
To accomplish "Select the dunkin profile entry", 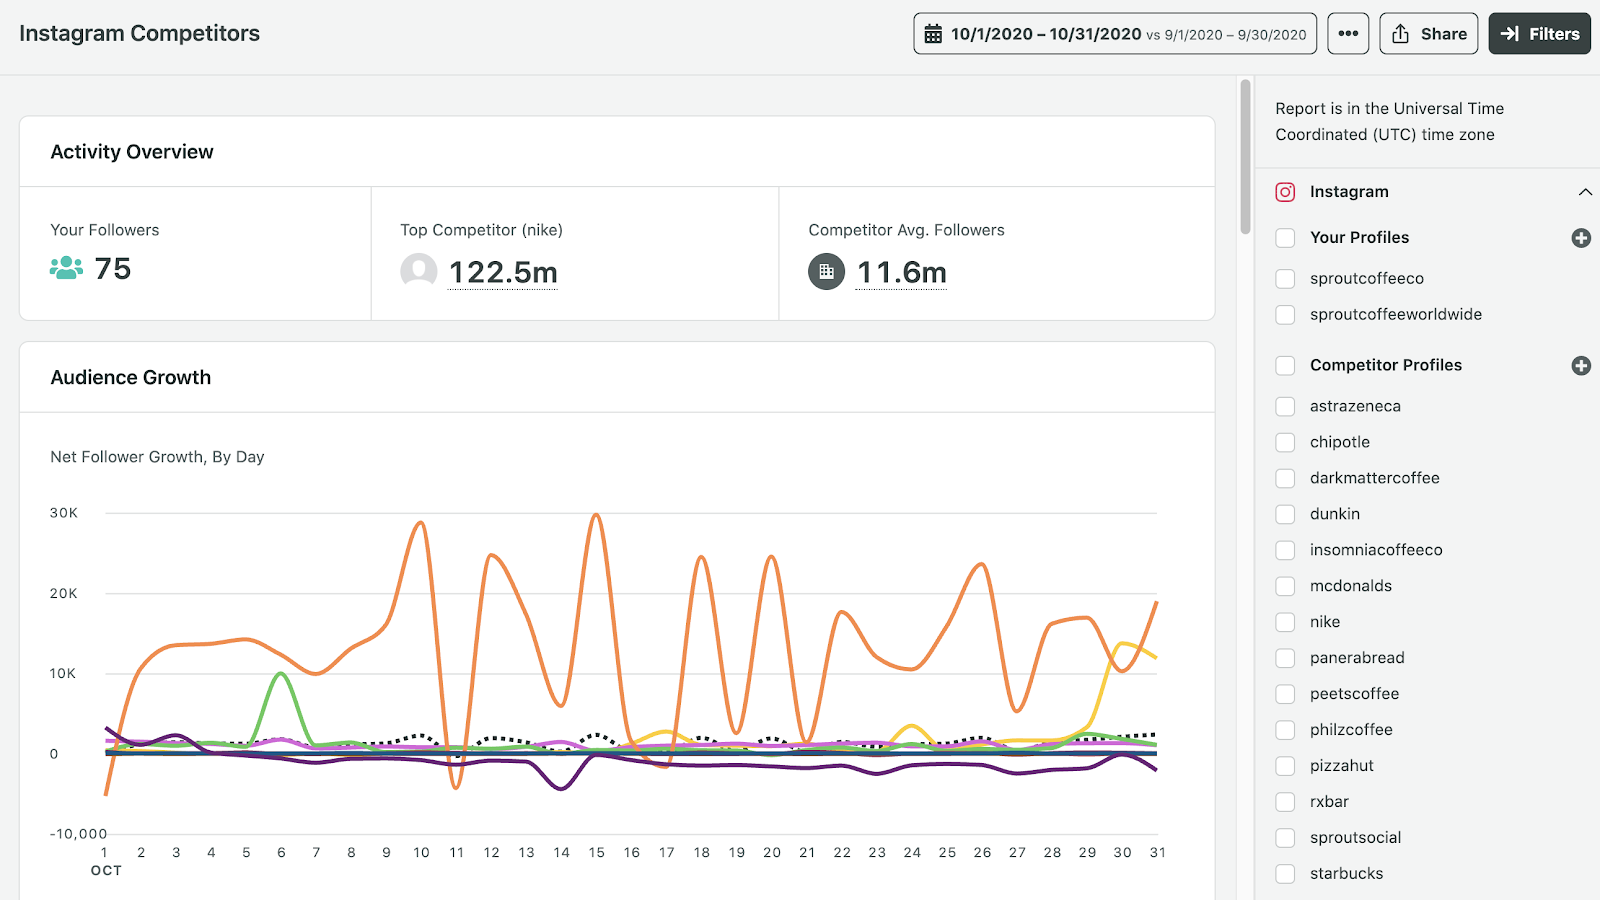I will [x=1334, y=514].
